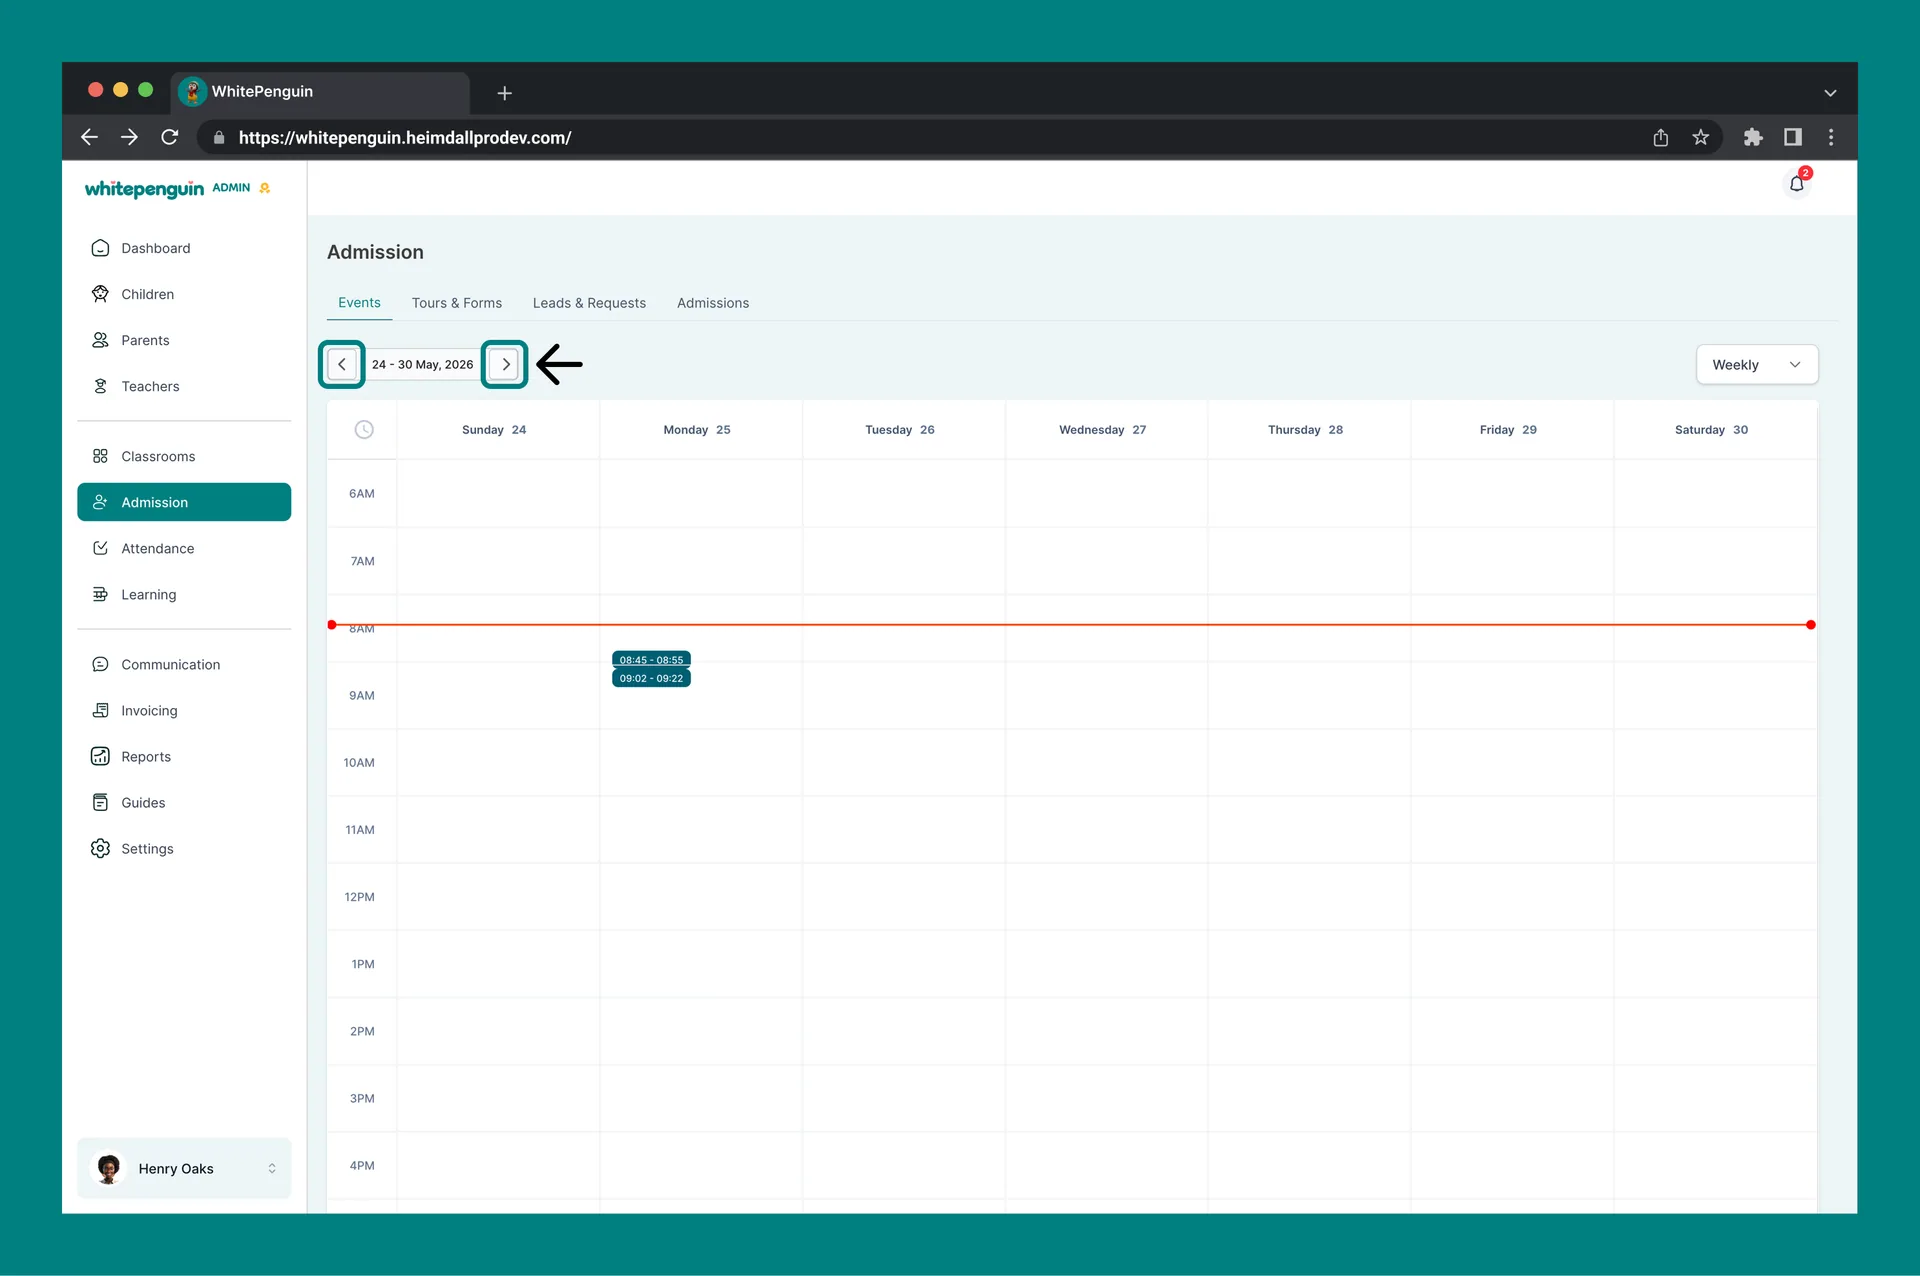Toggle the browser side panel icon
This screenshot has height=1276, width=1920.
pos(1793,137)
